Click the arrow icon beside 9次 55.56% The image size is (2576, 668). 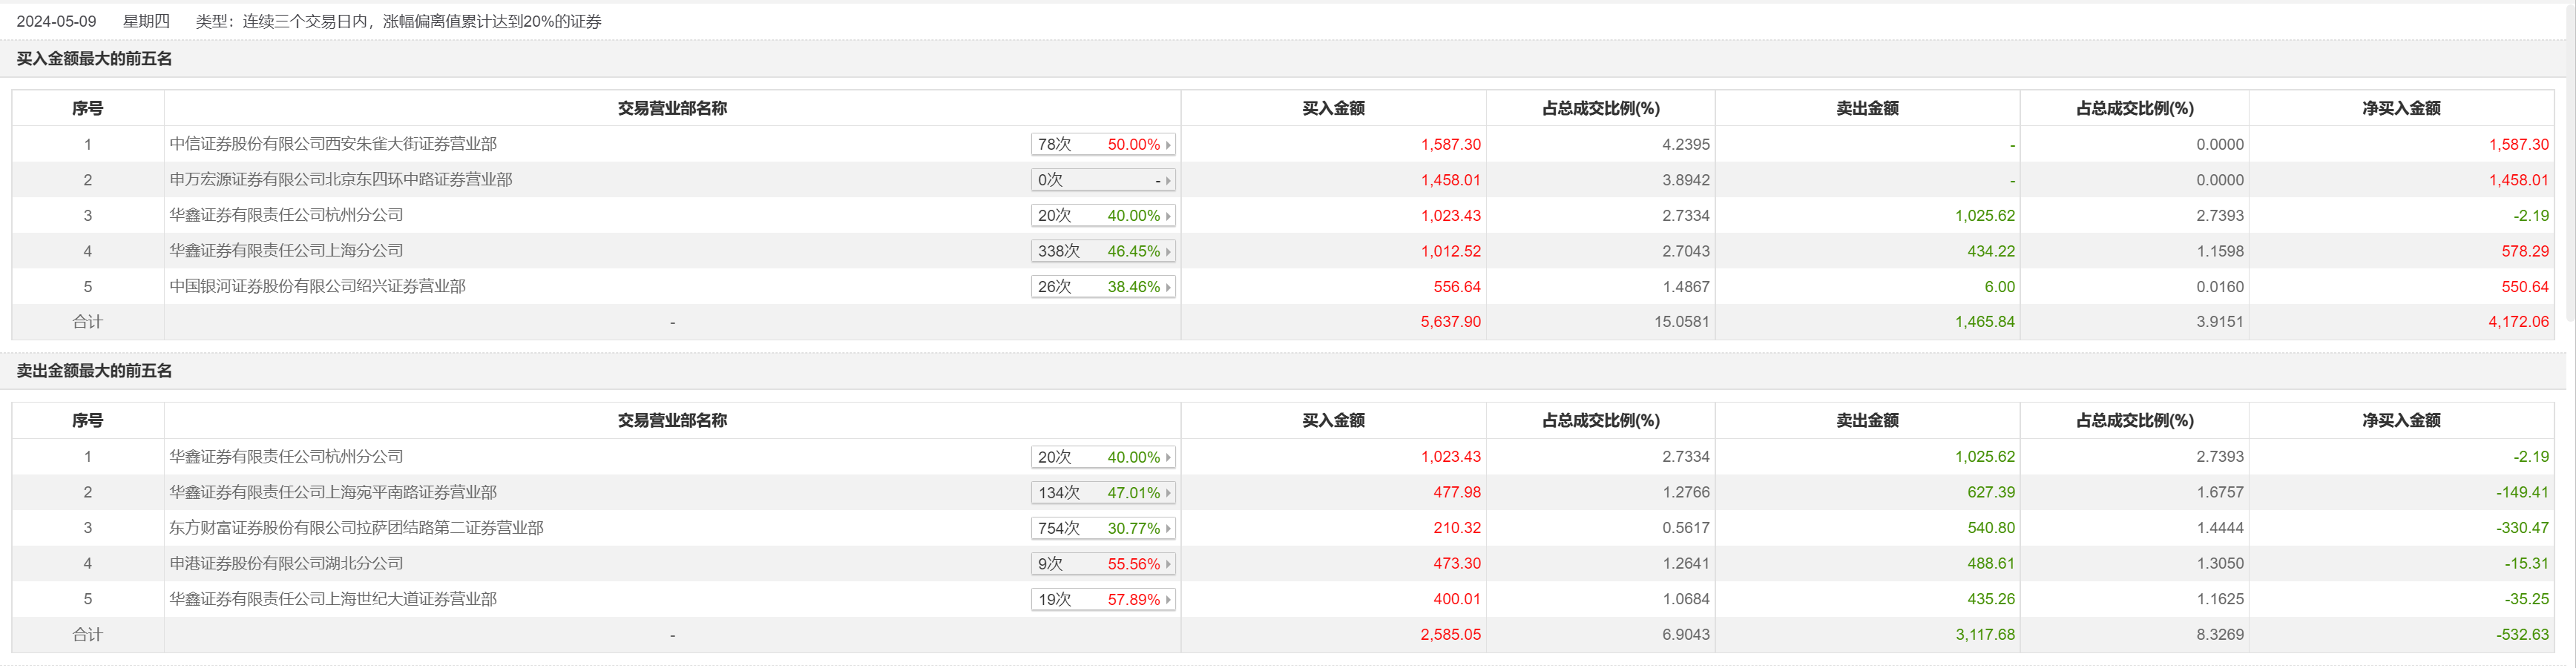click(x=1167, y=565)
